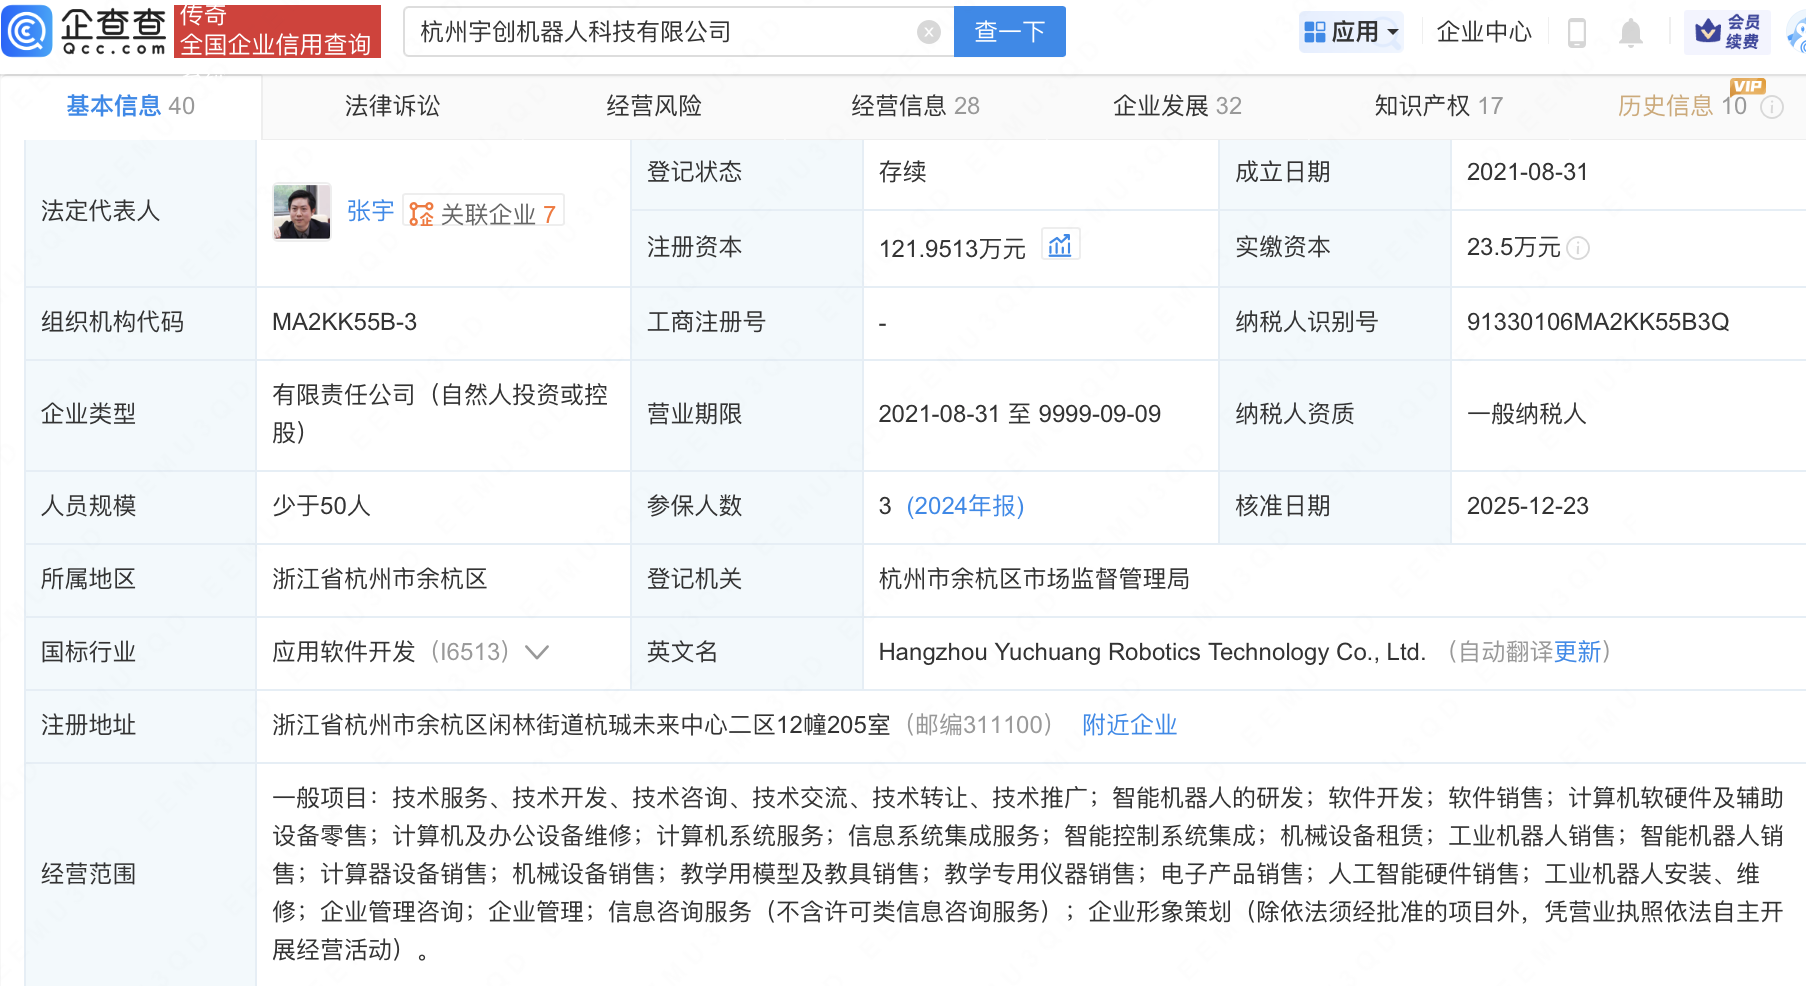Click the legal representative photo thumbnail
1806x986 pixels.
(302, 211)
